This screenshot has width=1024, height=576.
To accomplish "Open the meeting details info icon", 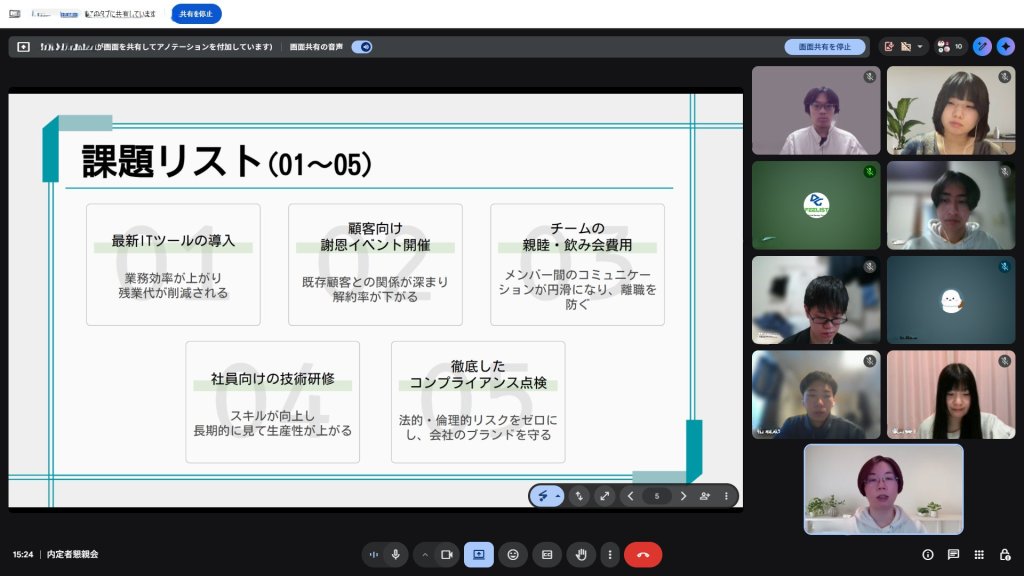I will click(928, 554).
